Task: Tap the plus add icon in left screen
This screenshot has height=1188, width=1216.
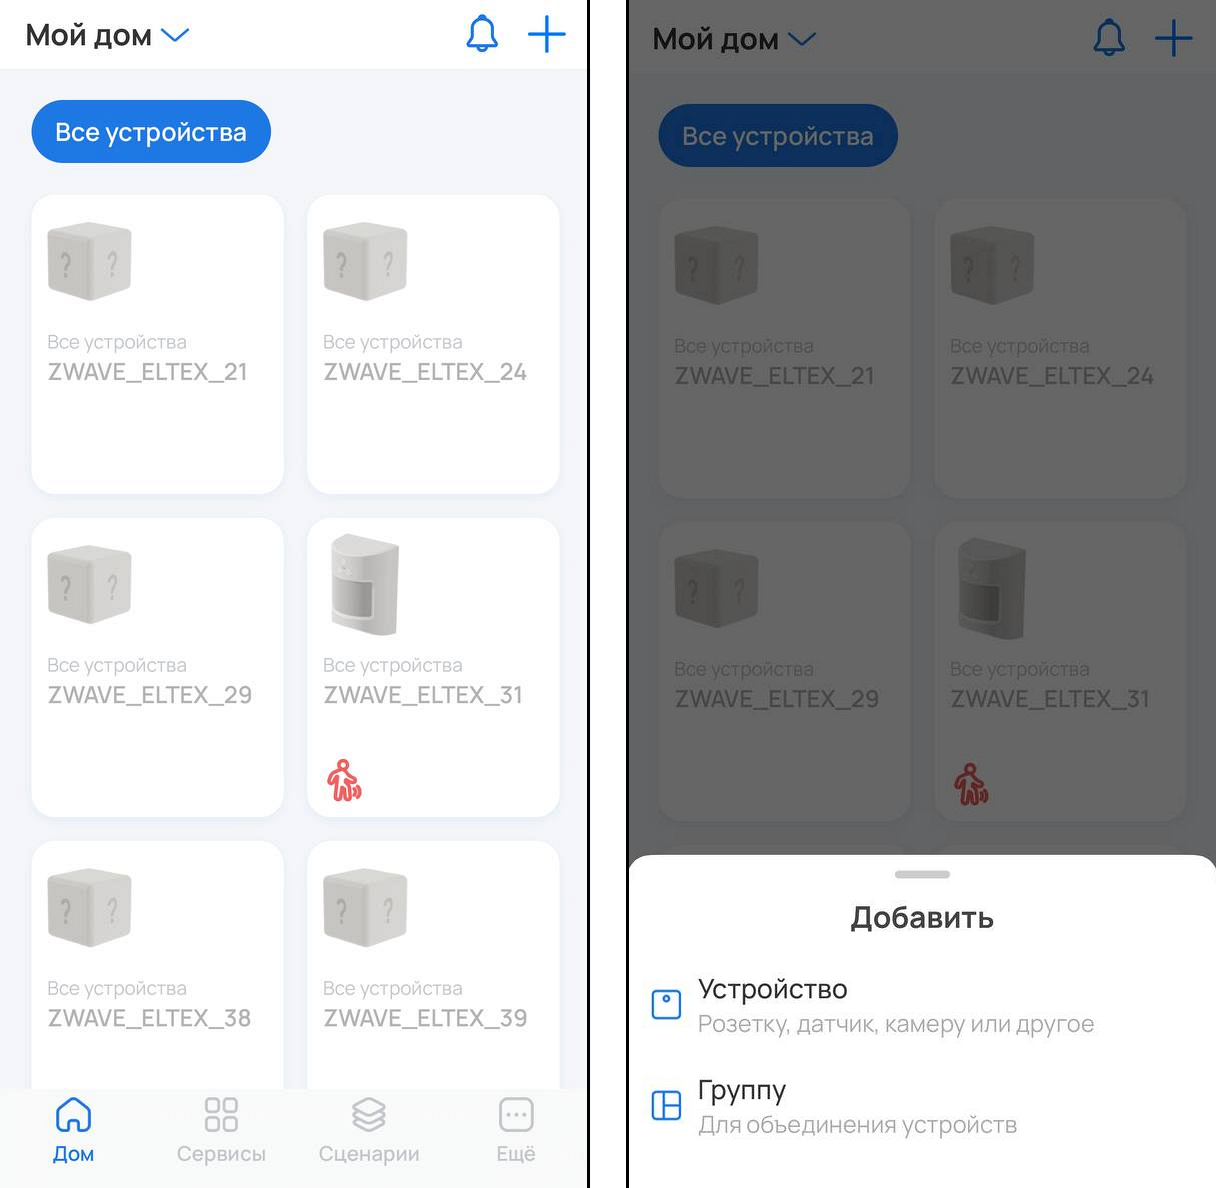Action: pos(547,34)
